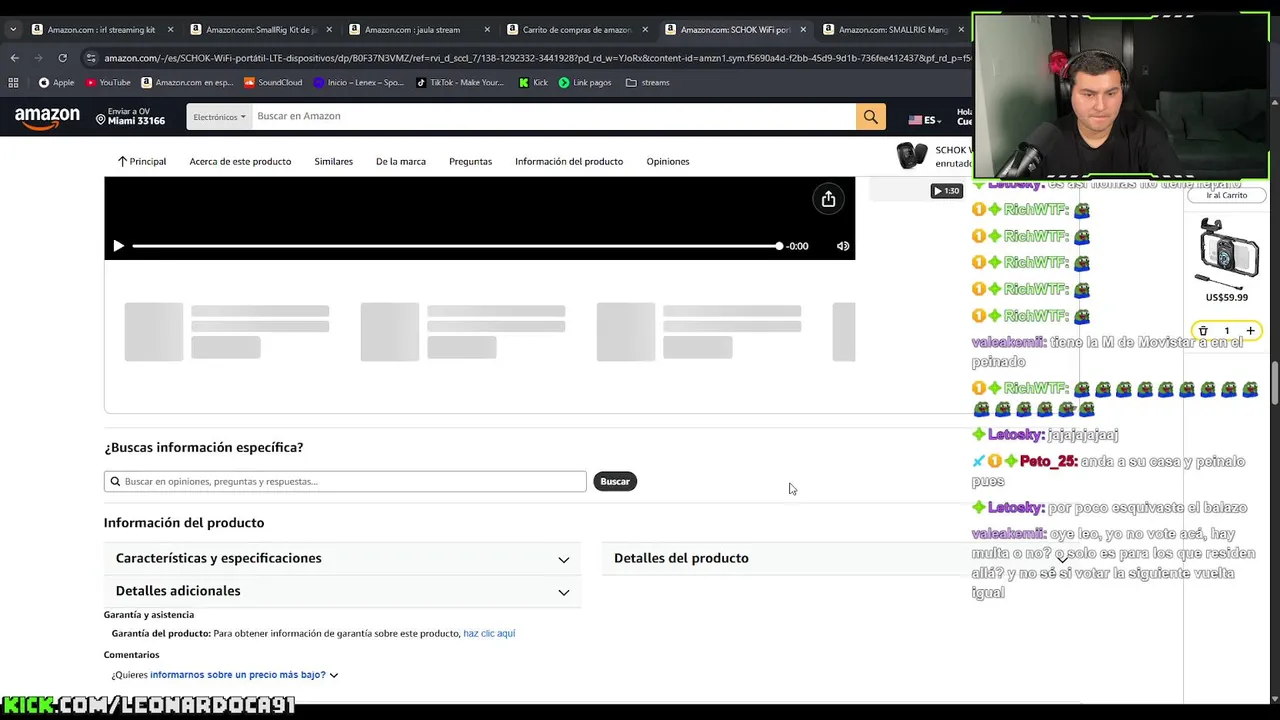Go back with the browser back arrow
This screenshot has height=720, width=1280.
[15, 58]
